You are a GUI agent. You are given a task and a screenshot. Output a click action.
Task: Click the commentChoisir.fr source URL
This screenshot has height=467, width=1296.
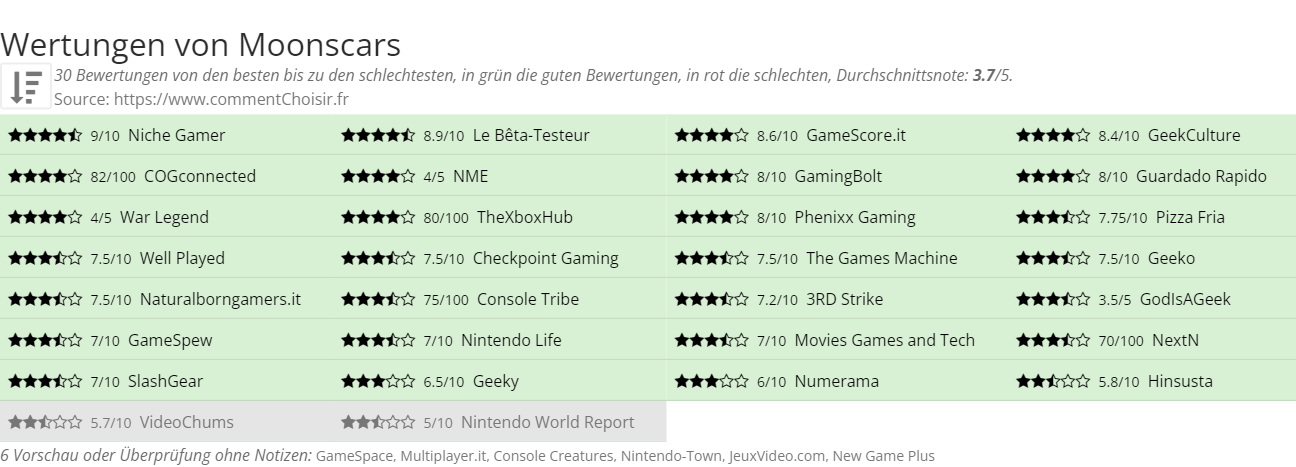(231, 98)
